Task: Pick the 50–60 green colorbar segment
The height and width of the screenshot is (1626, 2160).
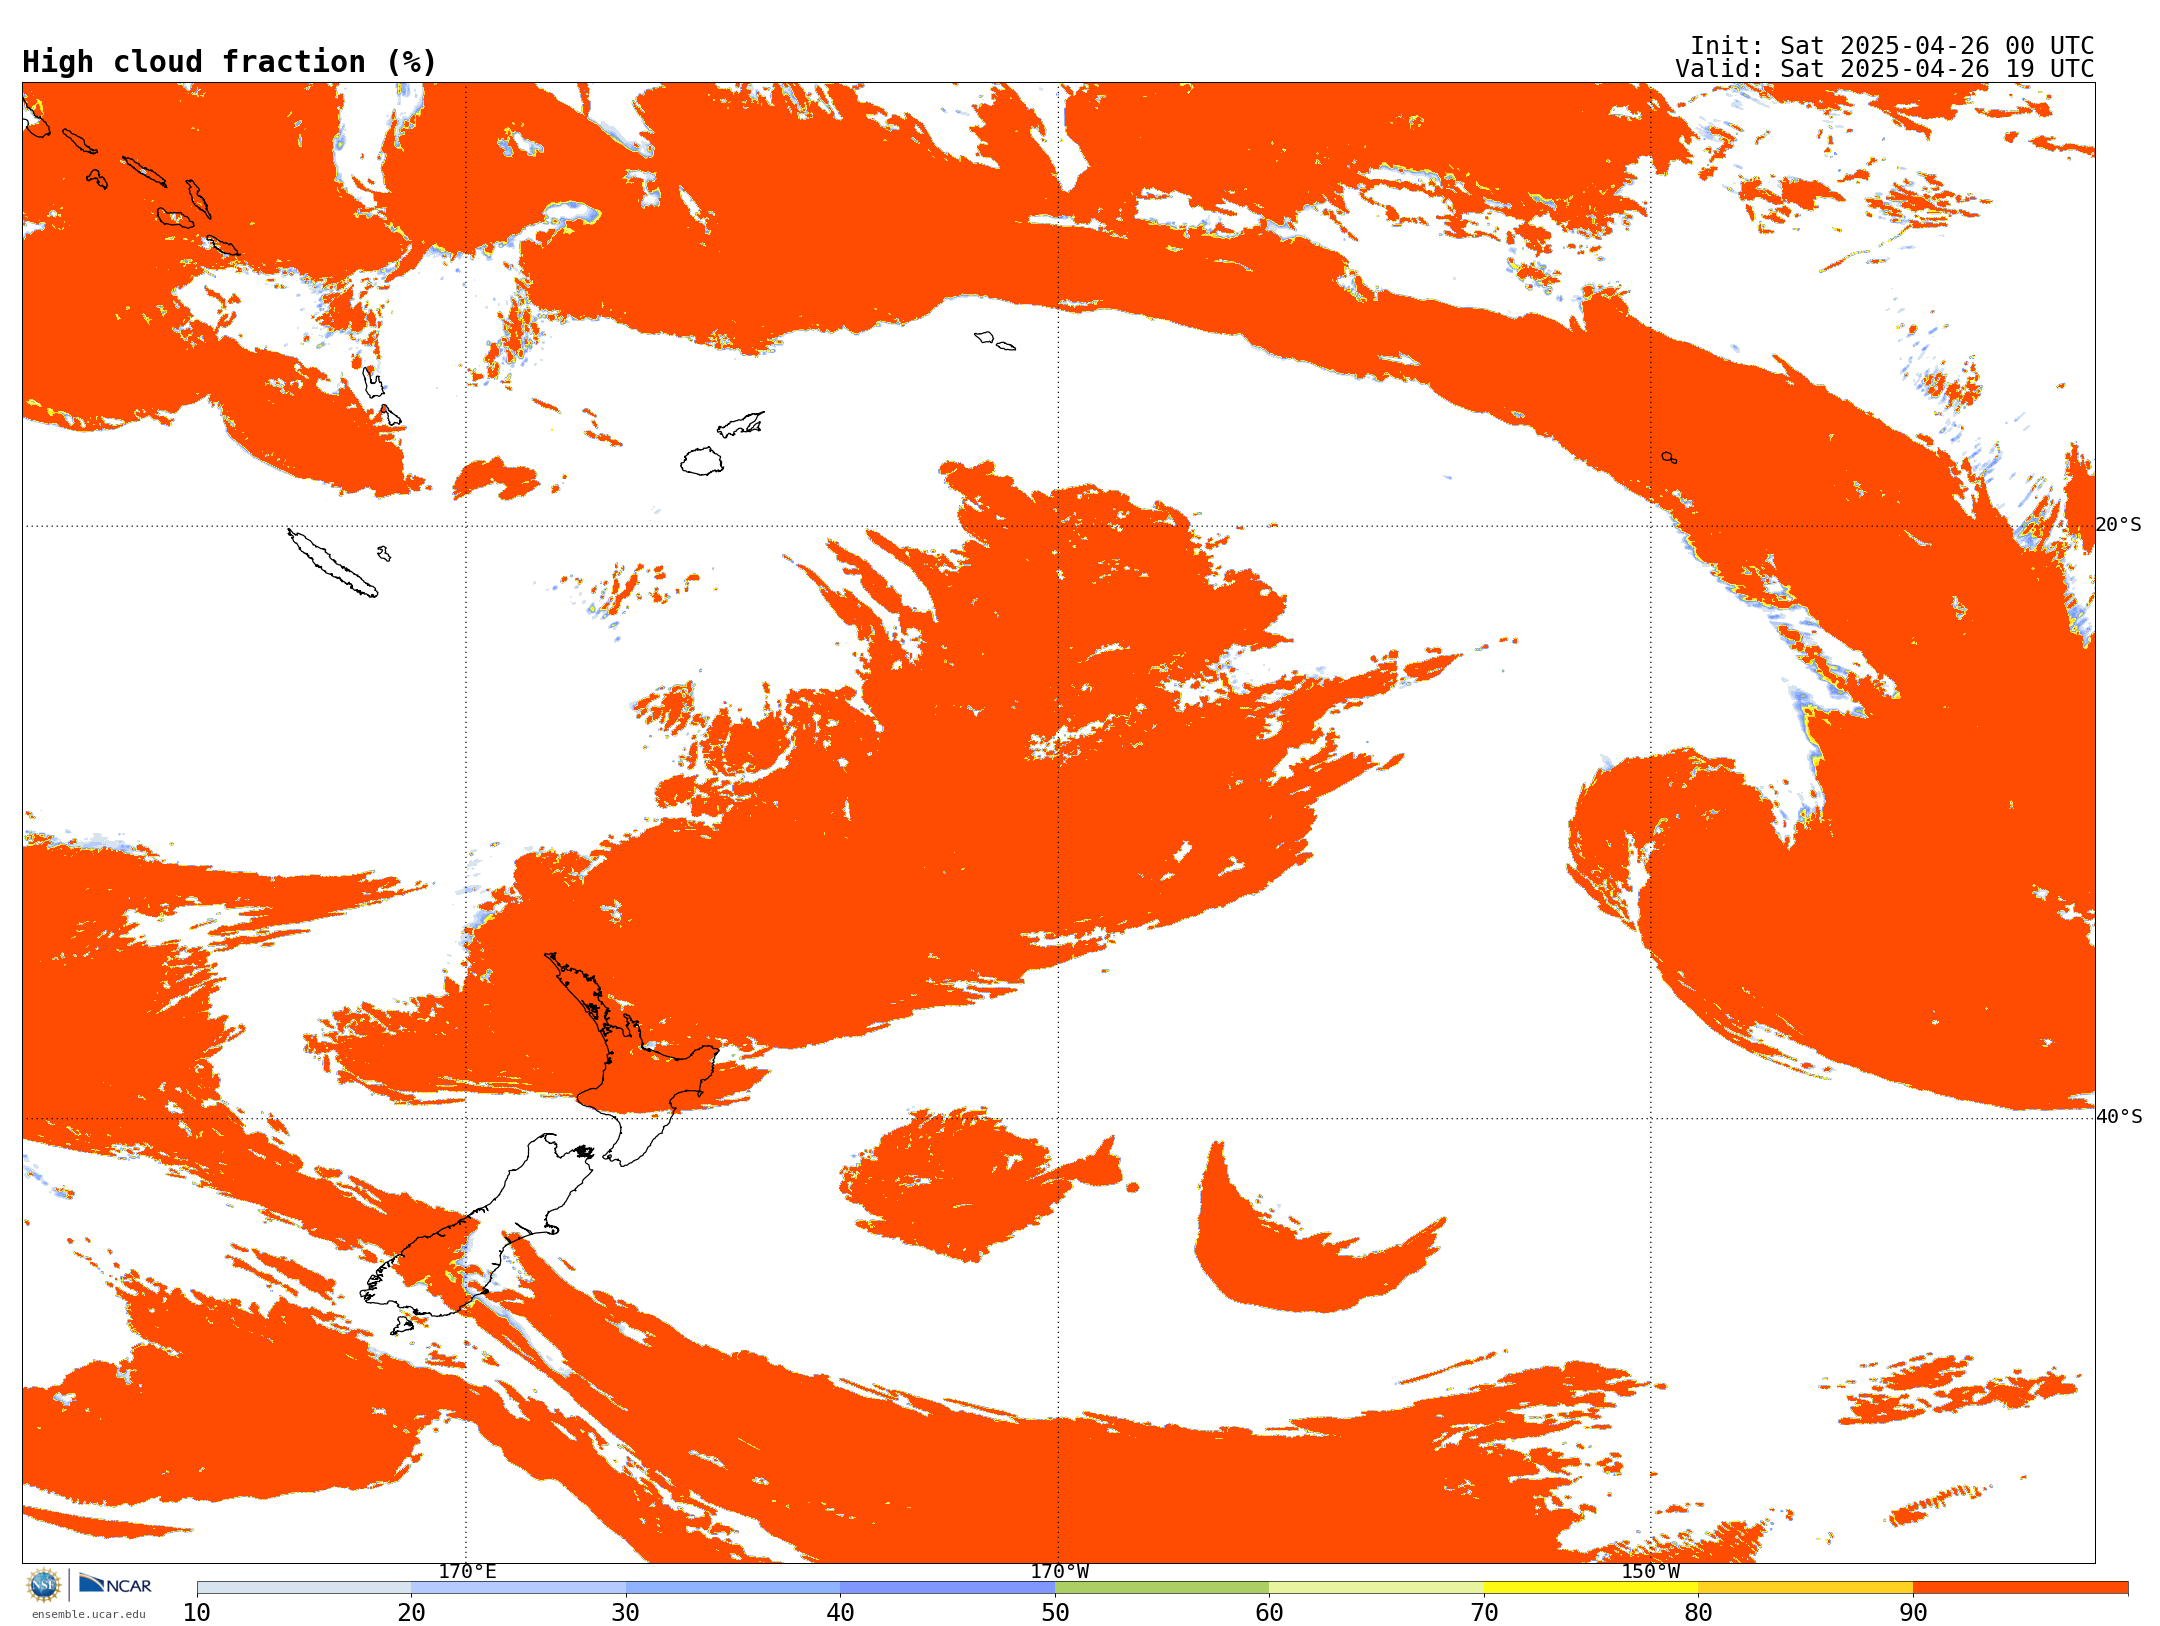Action: pyautogui.click(x=1162, y=1587)
